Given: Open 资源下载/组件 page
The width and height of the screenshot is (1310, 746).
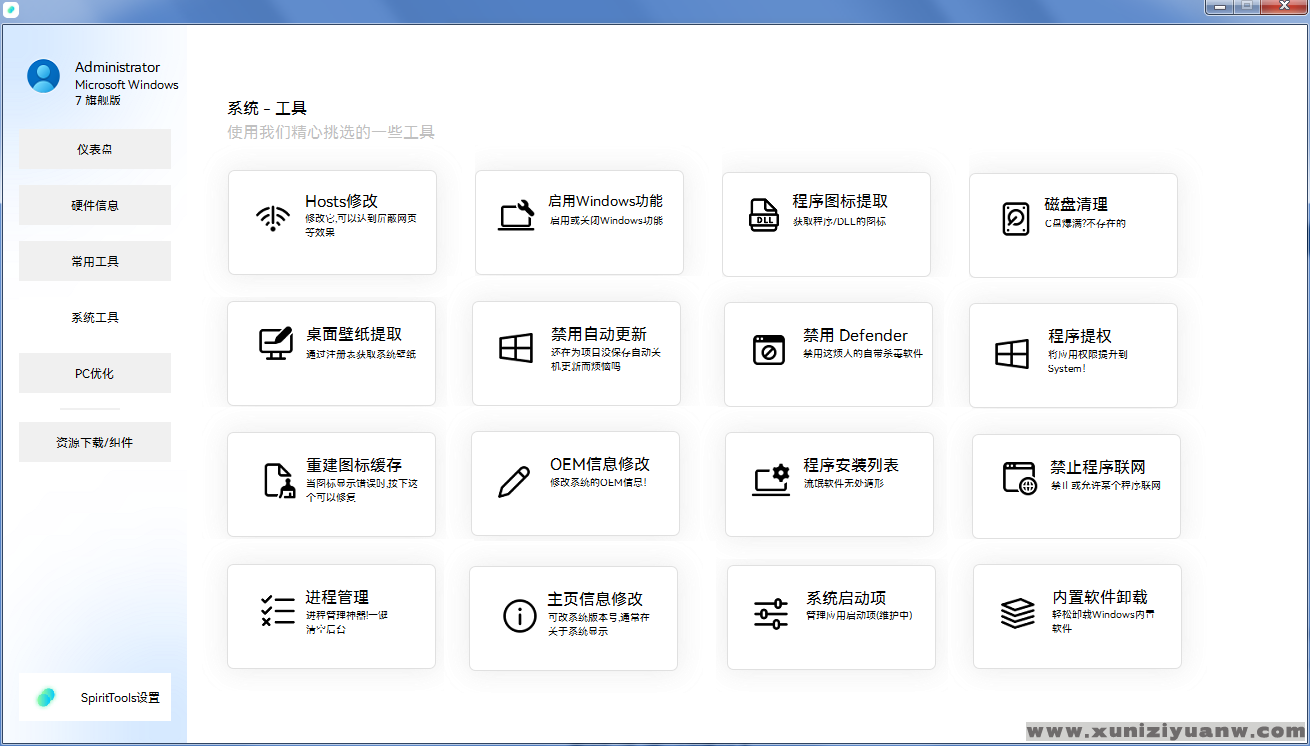Looking at the screenshot, I should 95,442.
